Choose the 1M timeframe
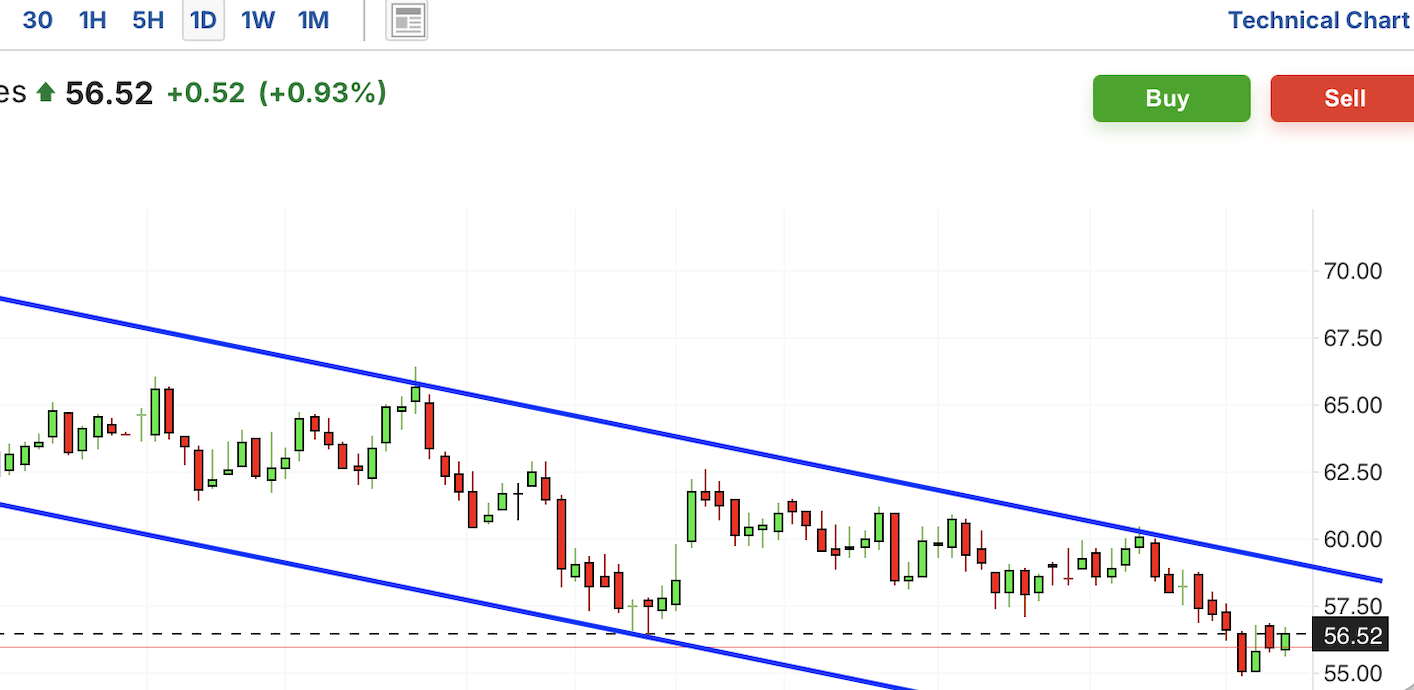Image resolution: width=1414 pixels, height=690 pixels. 314,20
